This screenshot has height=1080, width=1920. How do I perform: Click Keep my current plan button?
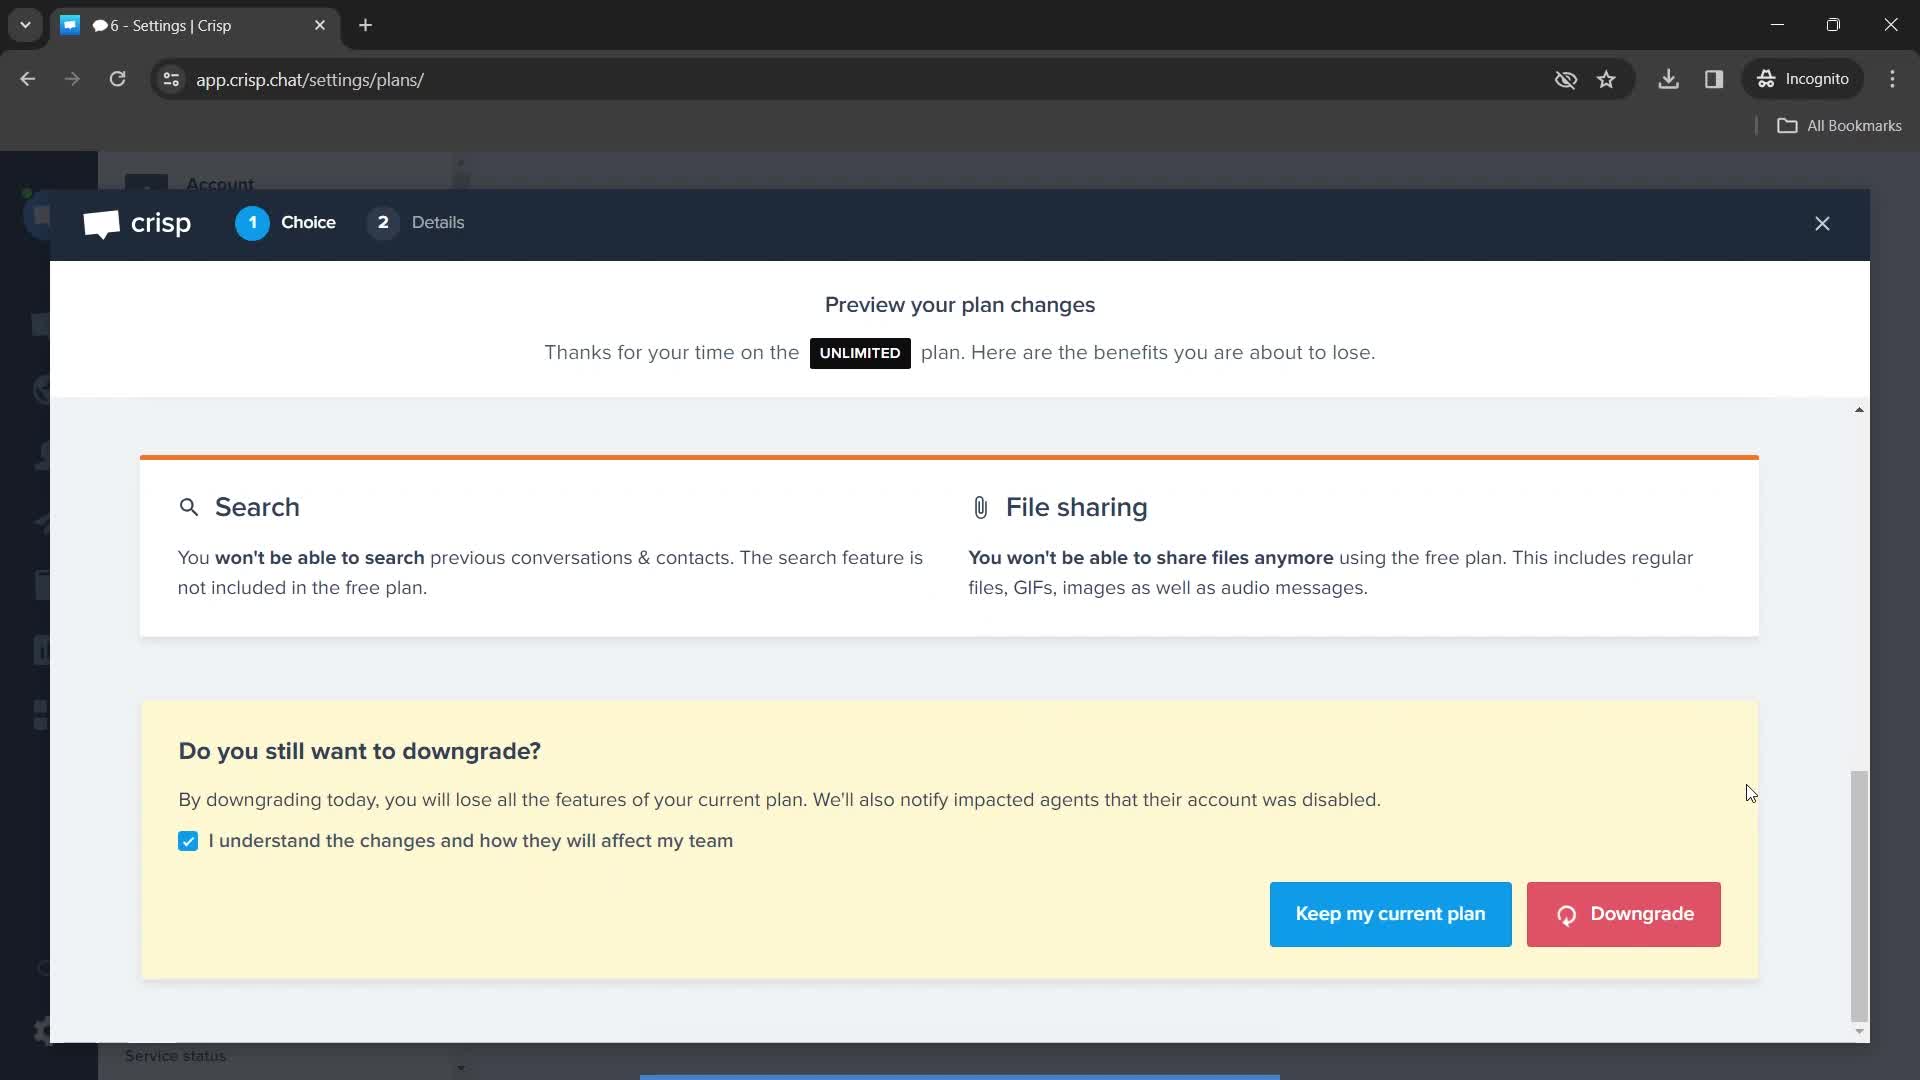(x=1390, y=914)
